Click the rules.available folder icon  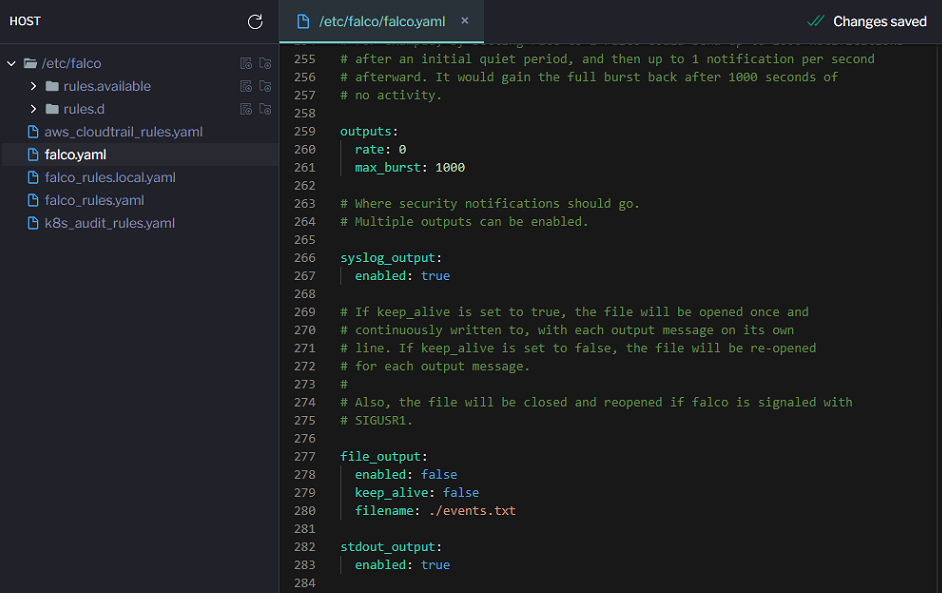point(52,86)
